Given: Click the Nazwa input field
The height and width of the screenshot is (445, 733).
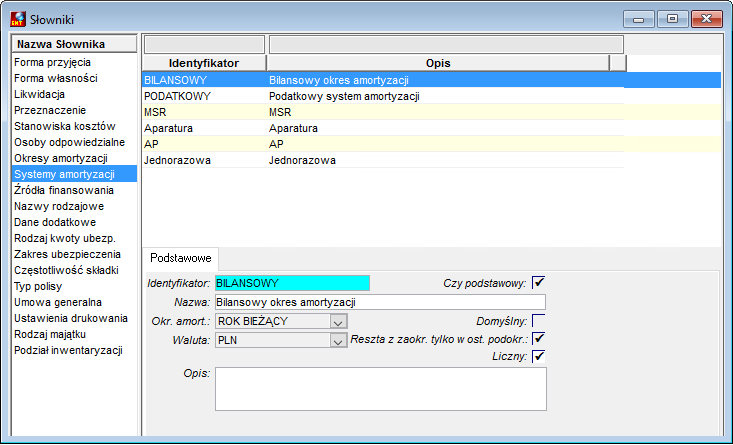Looking at the screenshot, I should click(x=380, y=302).
